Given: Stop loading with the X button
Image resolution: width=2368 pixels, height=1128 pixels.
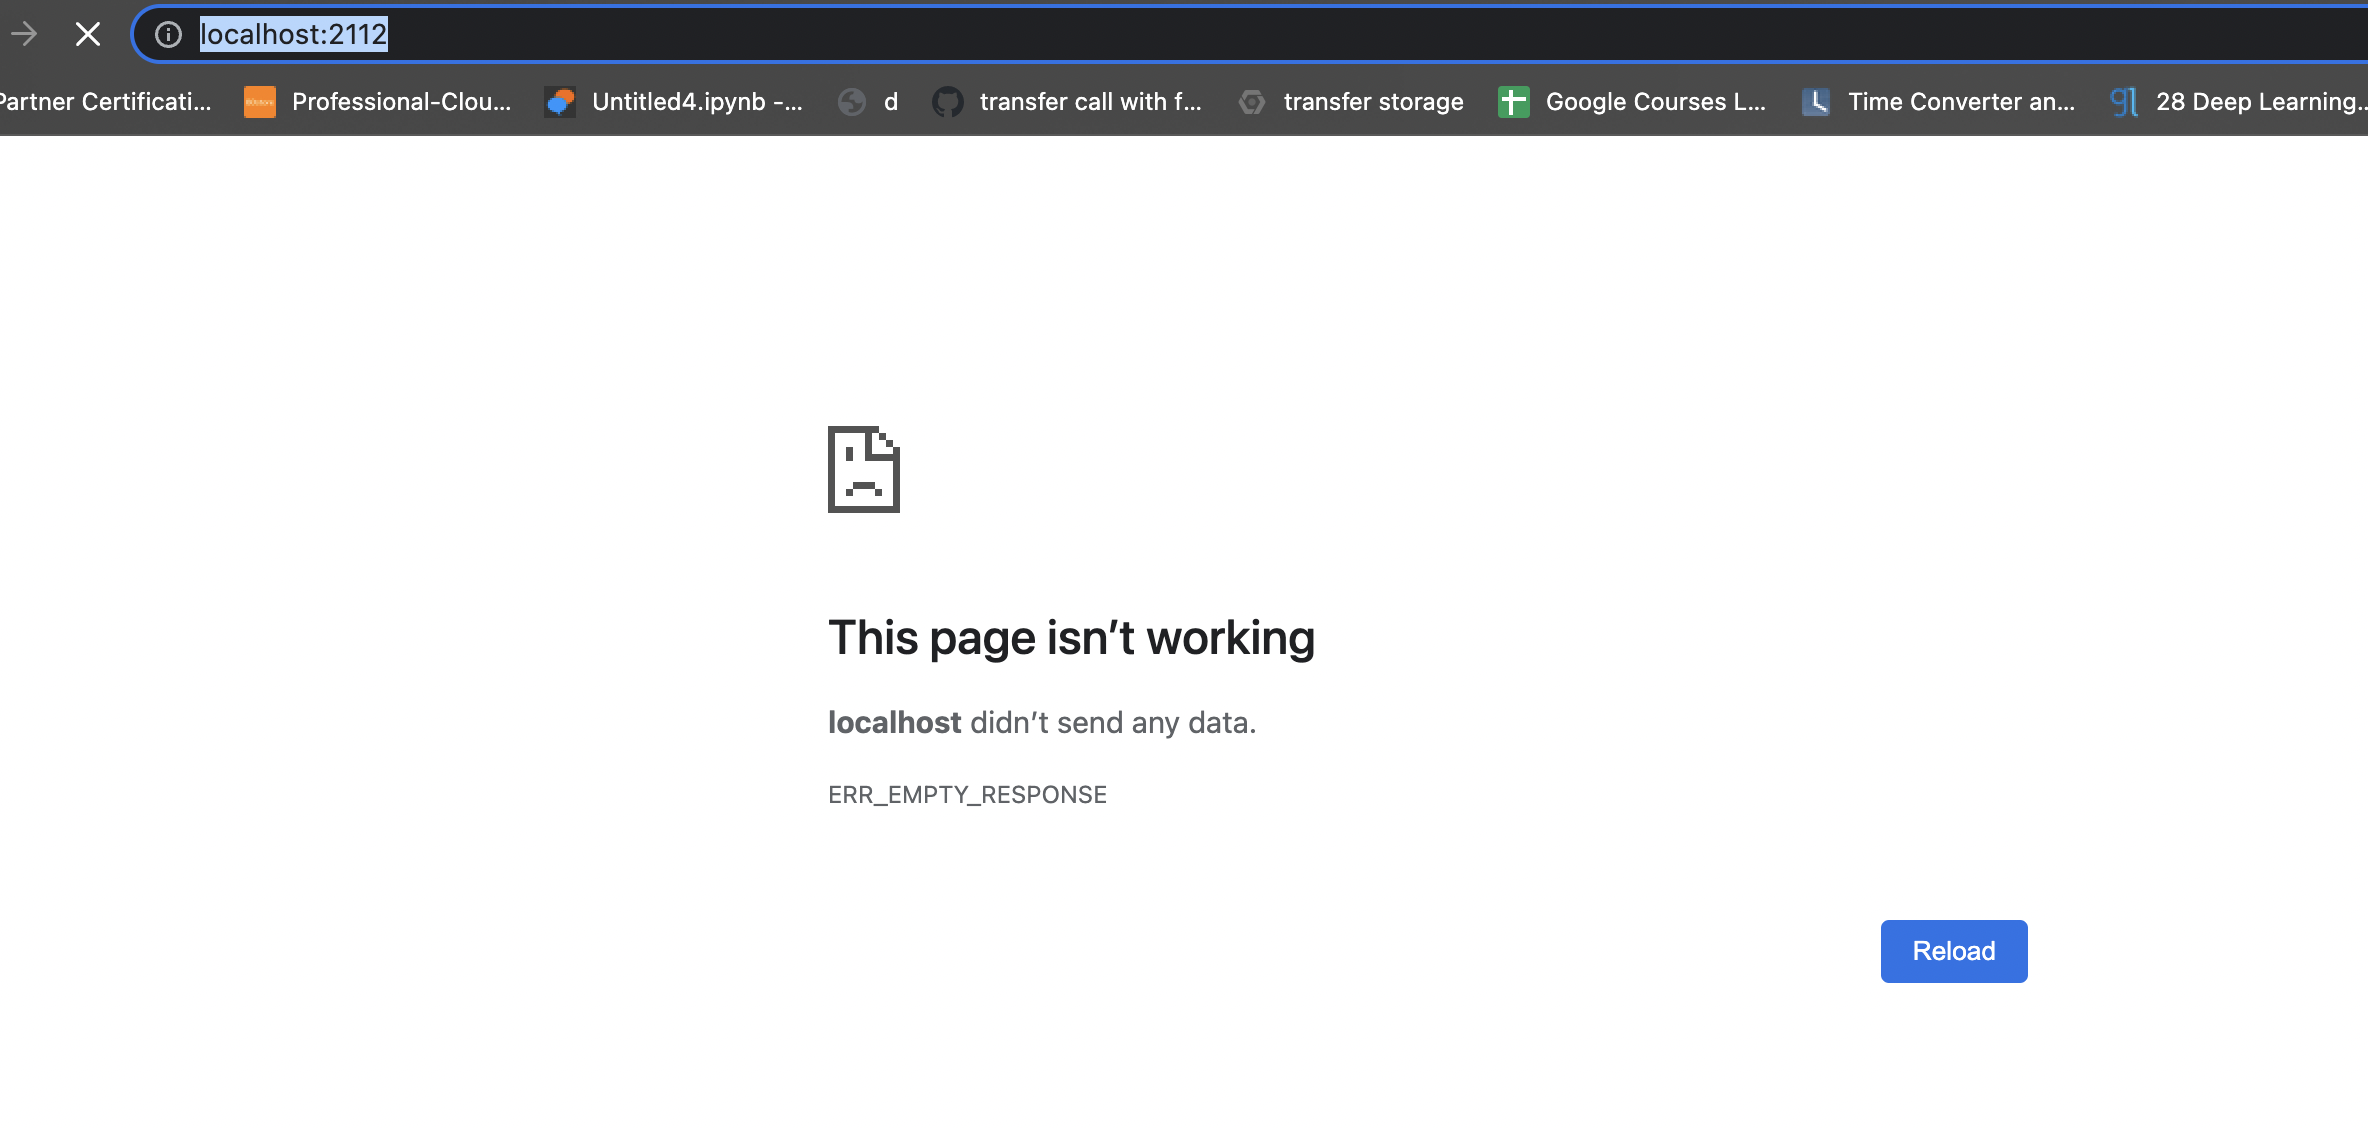Looking at the screenshot, I should coord(87,33).
